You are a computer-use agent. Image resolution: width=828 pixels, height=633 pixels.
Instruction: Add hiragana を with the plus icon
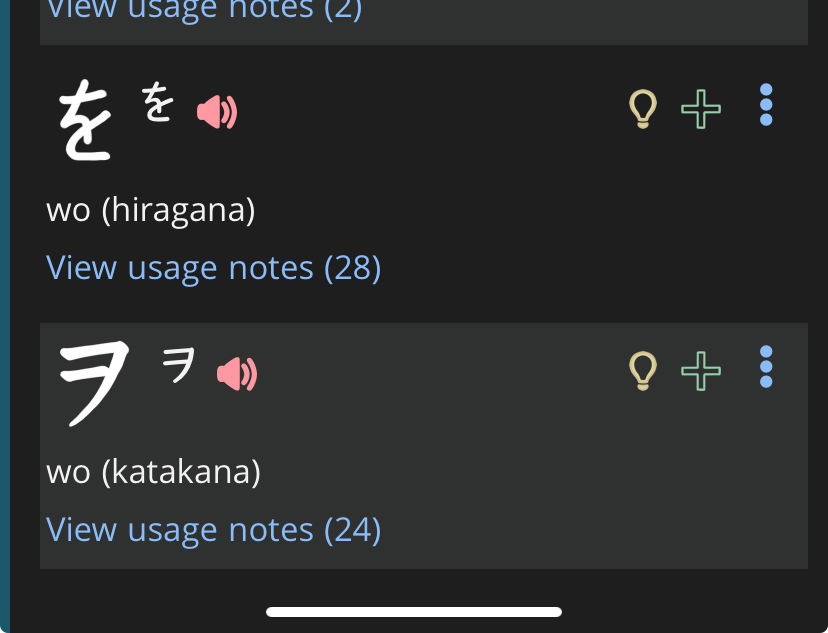tap(701, 109)
